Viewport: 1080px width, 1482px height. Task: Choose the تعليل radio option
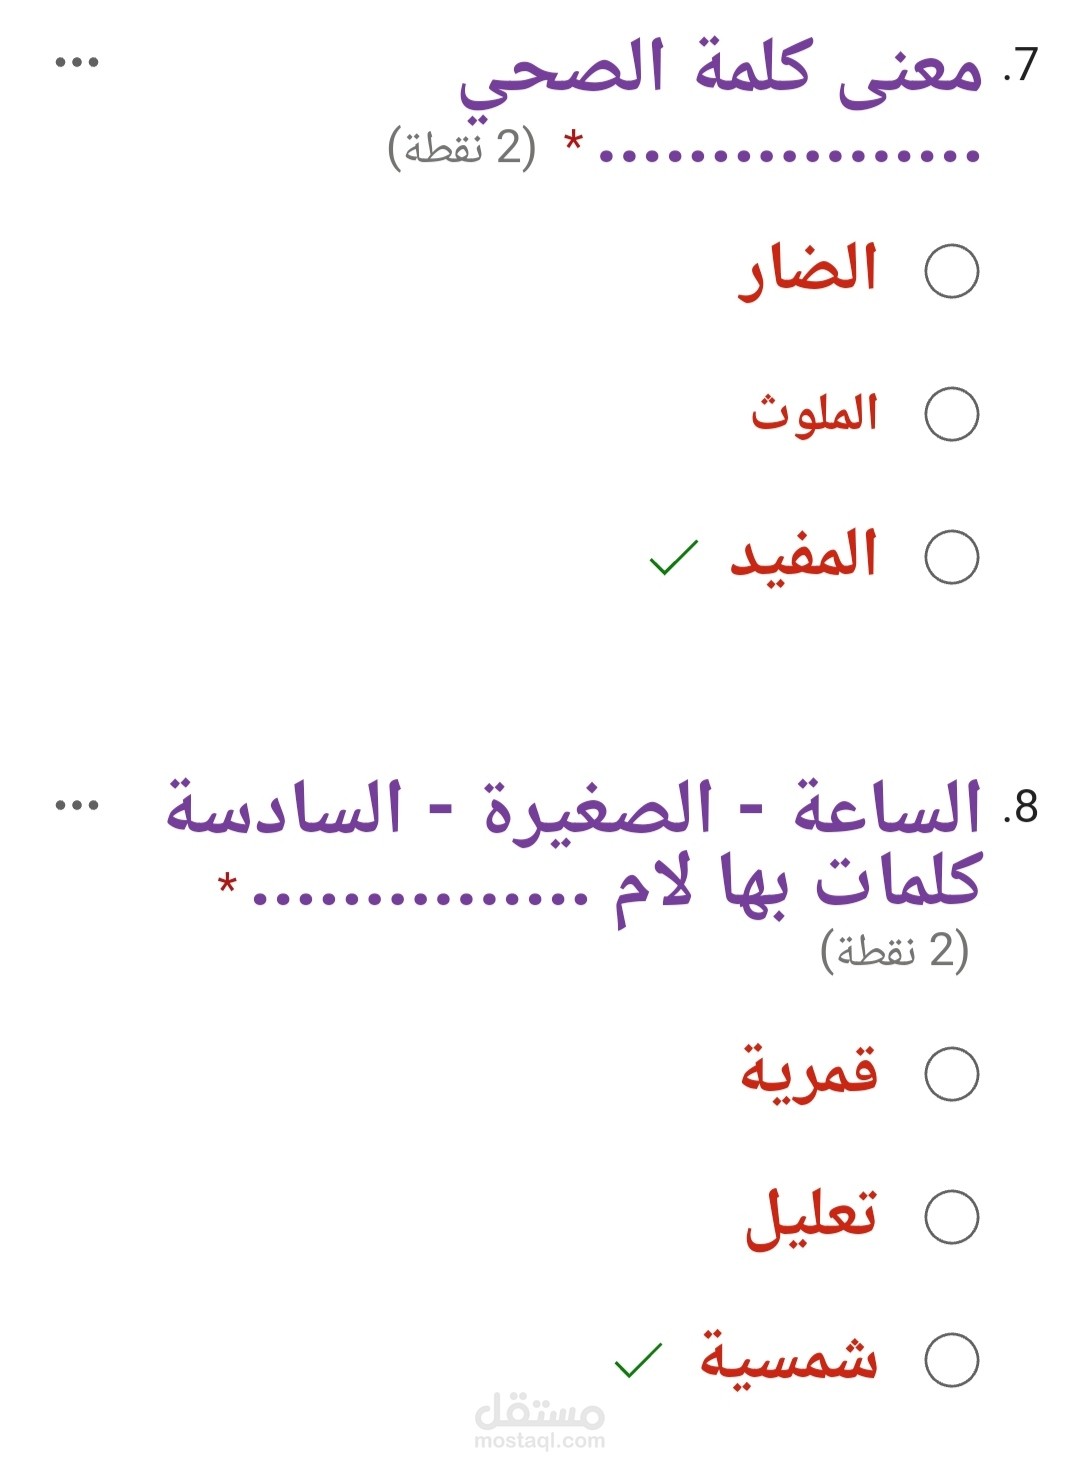951,1217
